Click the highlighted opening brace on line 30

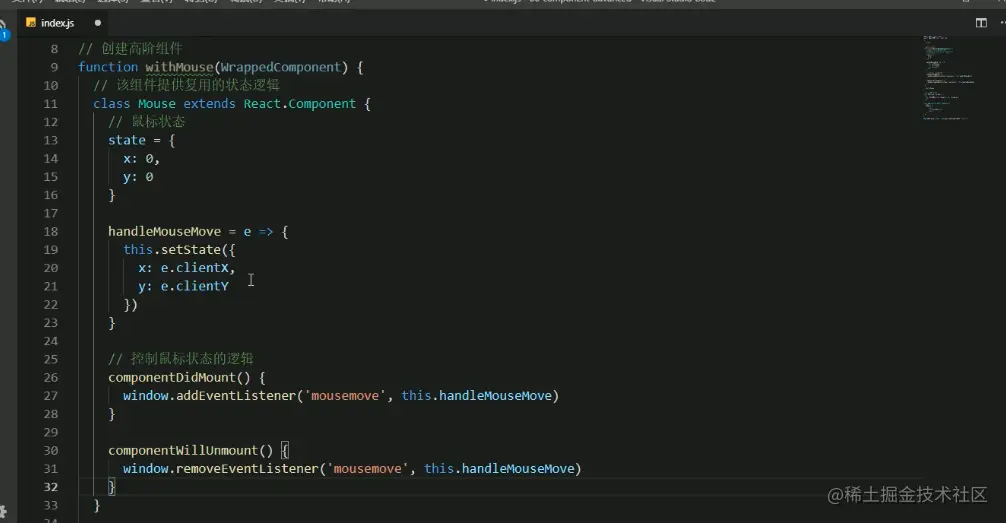point(285,451)
